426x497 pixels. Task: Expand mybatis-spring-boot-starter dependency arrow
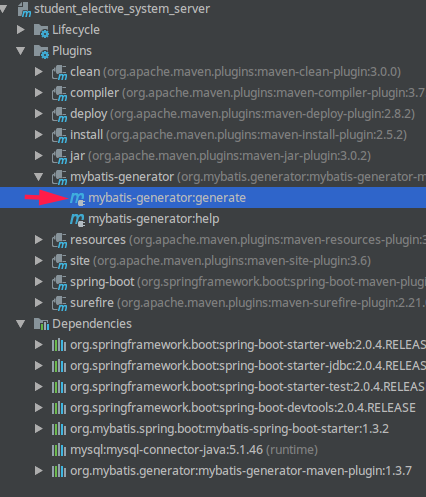[39, 429]
